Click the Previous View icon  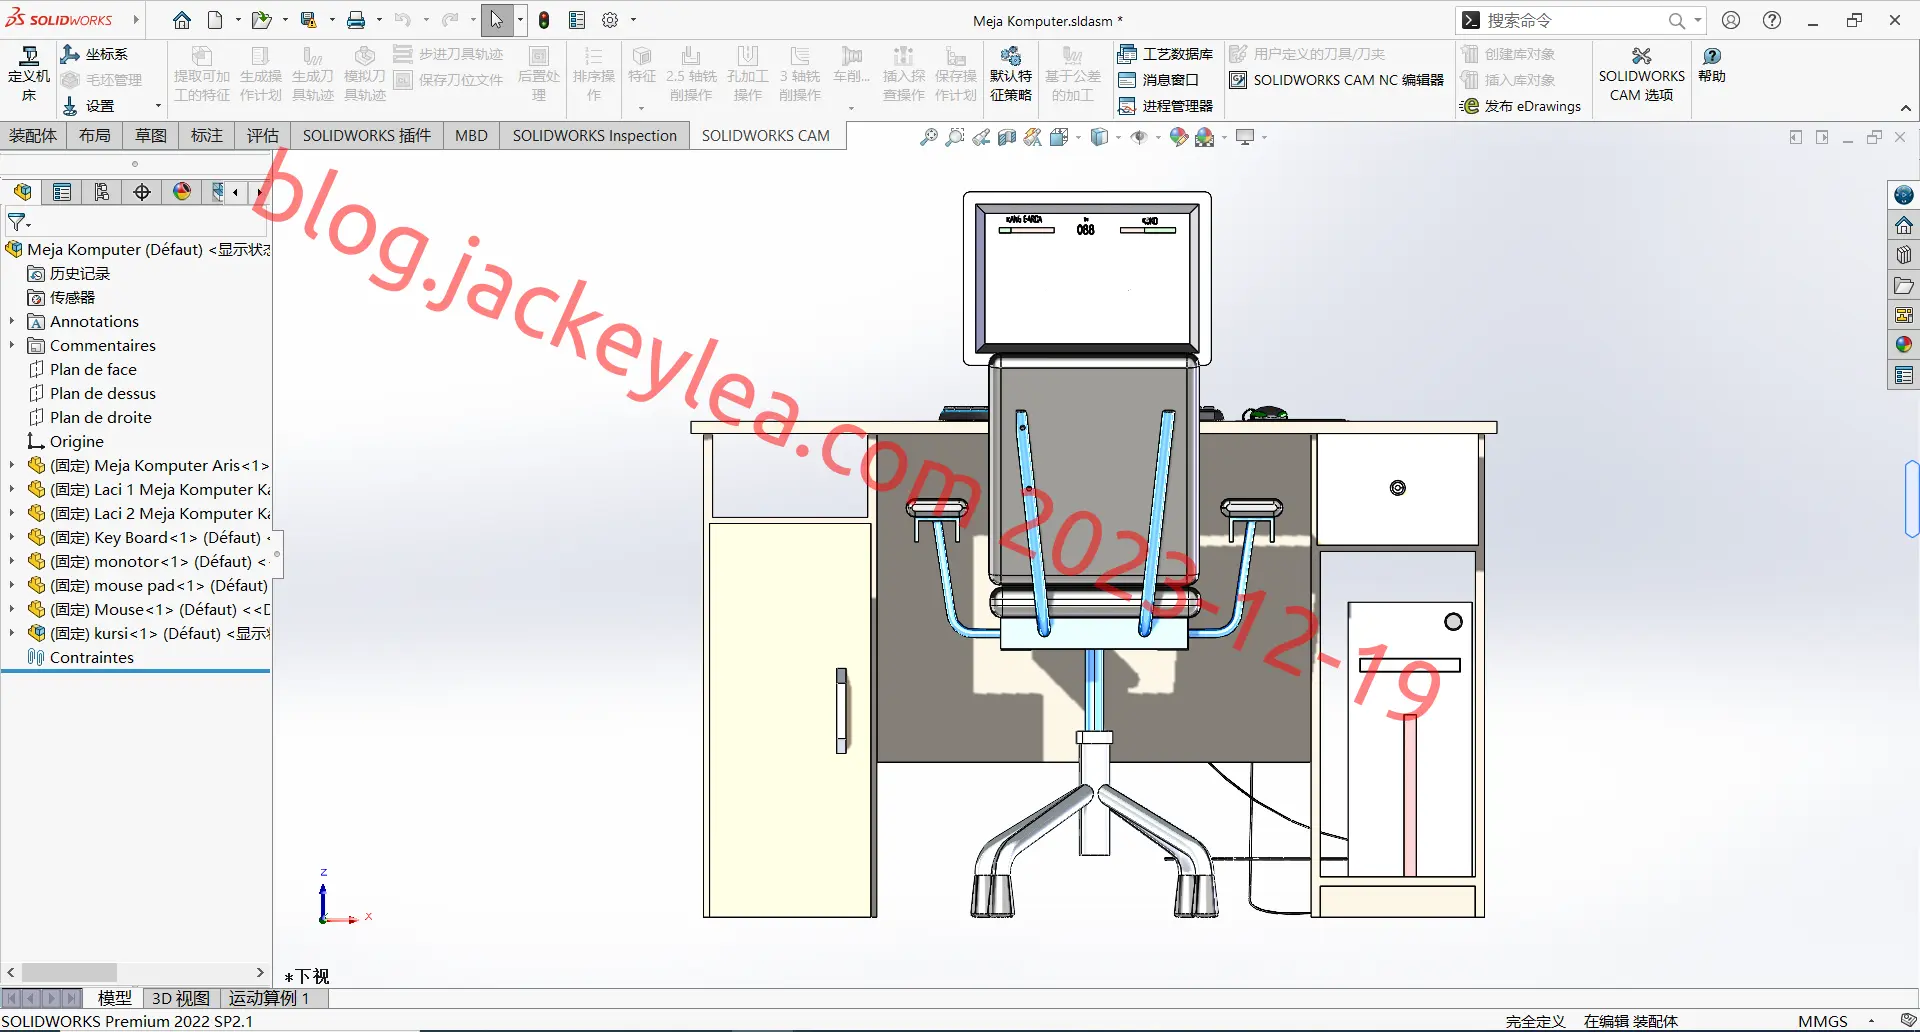pyautogui.click(x=981, y=137)
